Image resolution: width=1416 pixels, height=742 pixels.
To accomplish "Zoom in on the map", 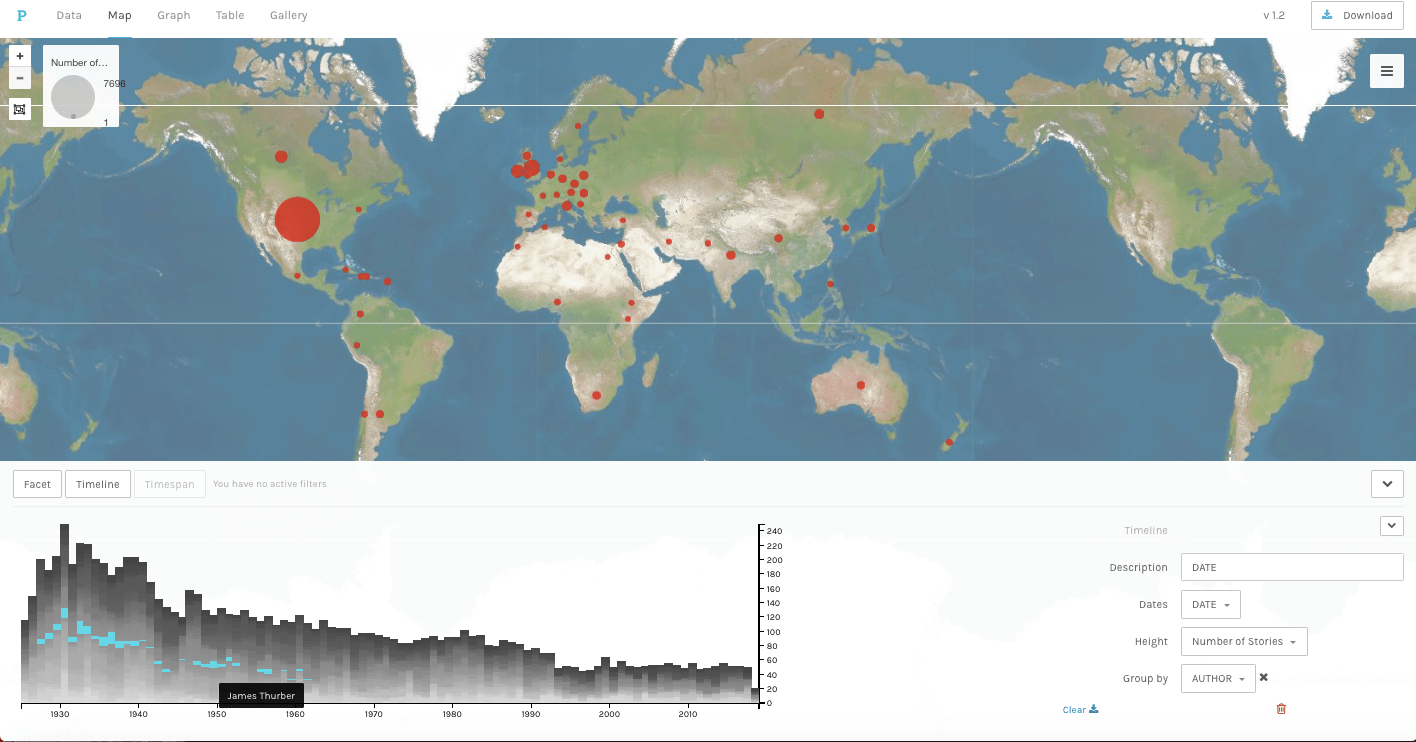I will click(x=20, y=56).
